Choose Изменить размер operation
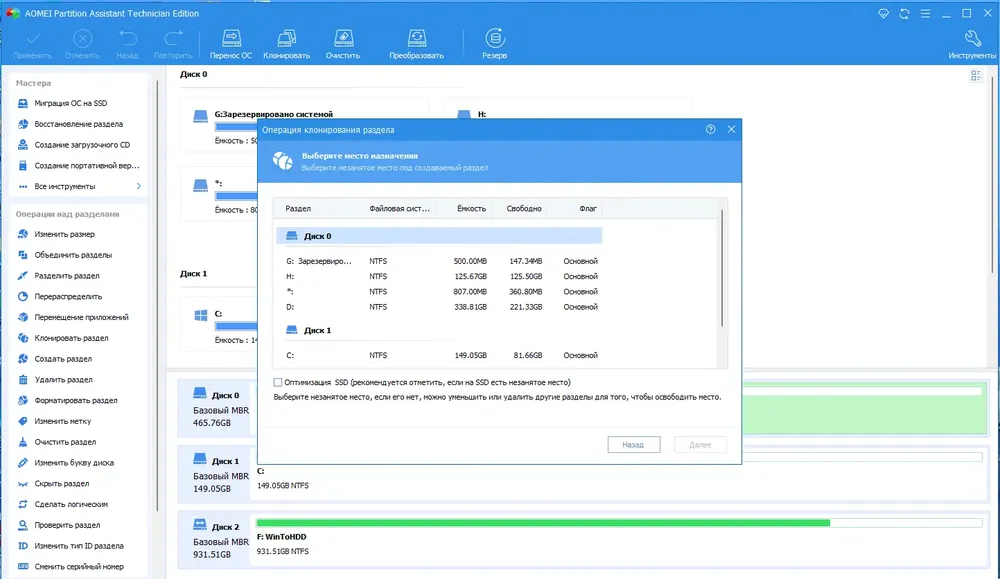This screenshot has width=1000, height=579. point(64,234)
